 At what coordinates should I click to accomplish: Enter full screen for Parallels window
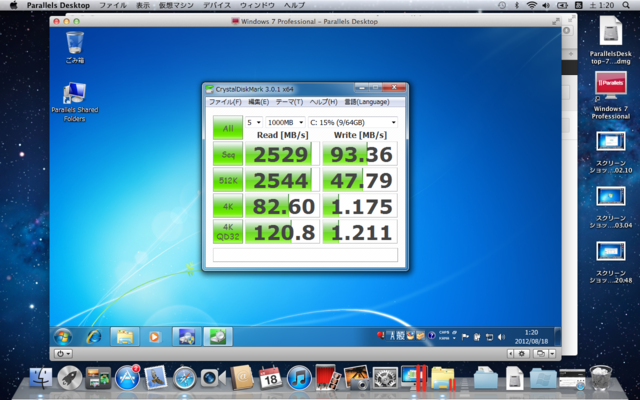click(x=556, y=21)
